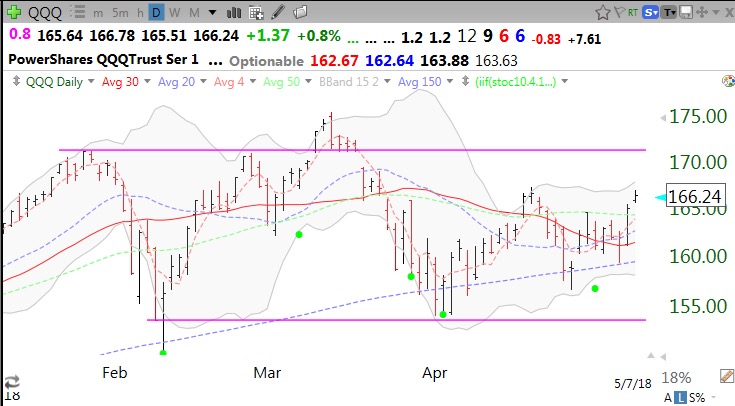735x406 pixels.
Task: Click the 18% label
Action: coord(676,377)
